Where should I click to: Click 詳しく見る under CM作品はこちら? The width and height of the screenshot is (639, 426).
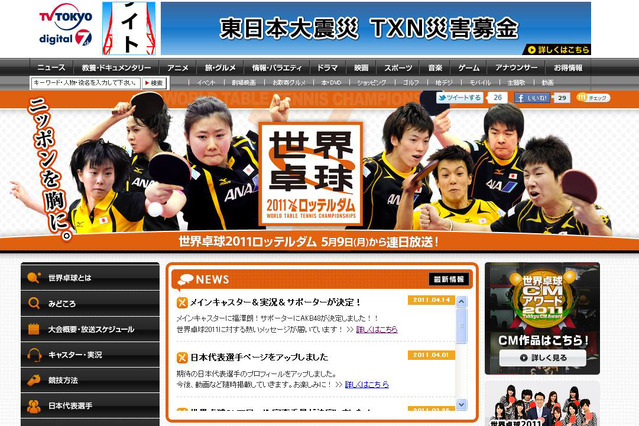click(x=542, y=358)
